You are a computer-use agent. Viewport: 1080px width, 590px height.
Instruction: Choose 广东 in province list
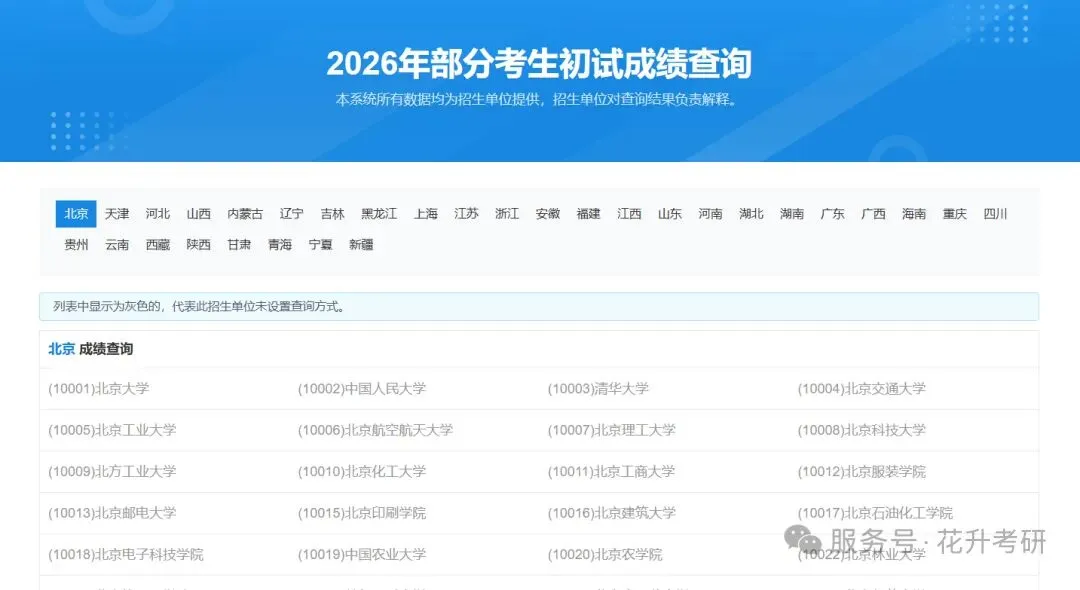pyautogui.click(x=833, y=214)
